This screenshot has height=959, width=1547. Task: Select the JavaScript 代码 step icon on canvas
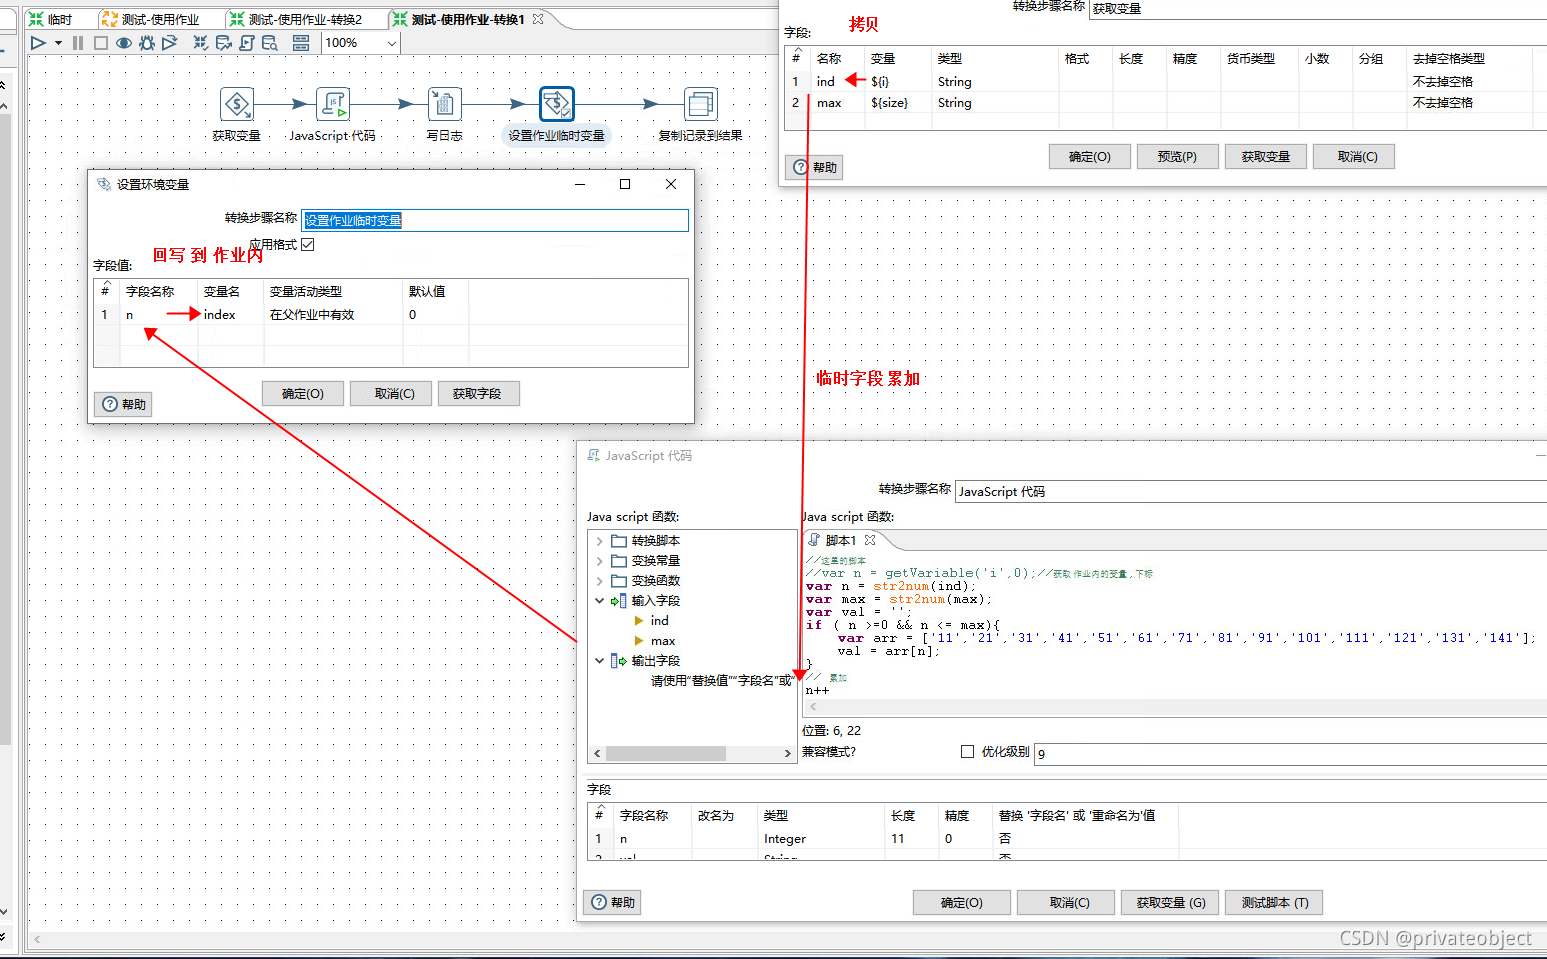pos(333,104)
